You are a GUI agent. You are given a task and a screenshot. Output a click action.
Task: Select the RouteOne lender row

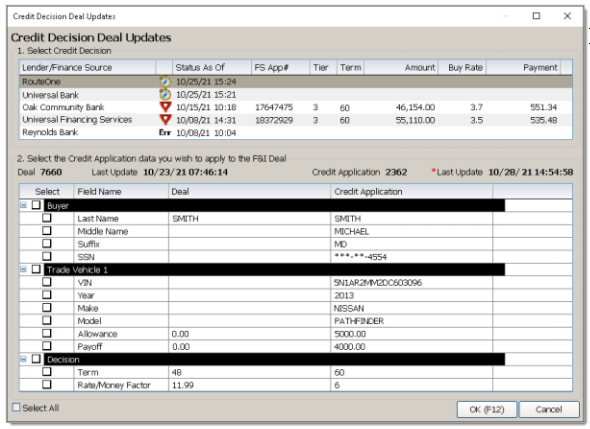[296, 82]
